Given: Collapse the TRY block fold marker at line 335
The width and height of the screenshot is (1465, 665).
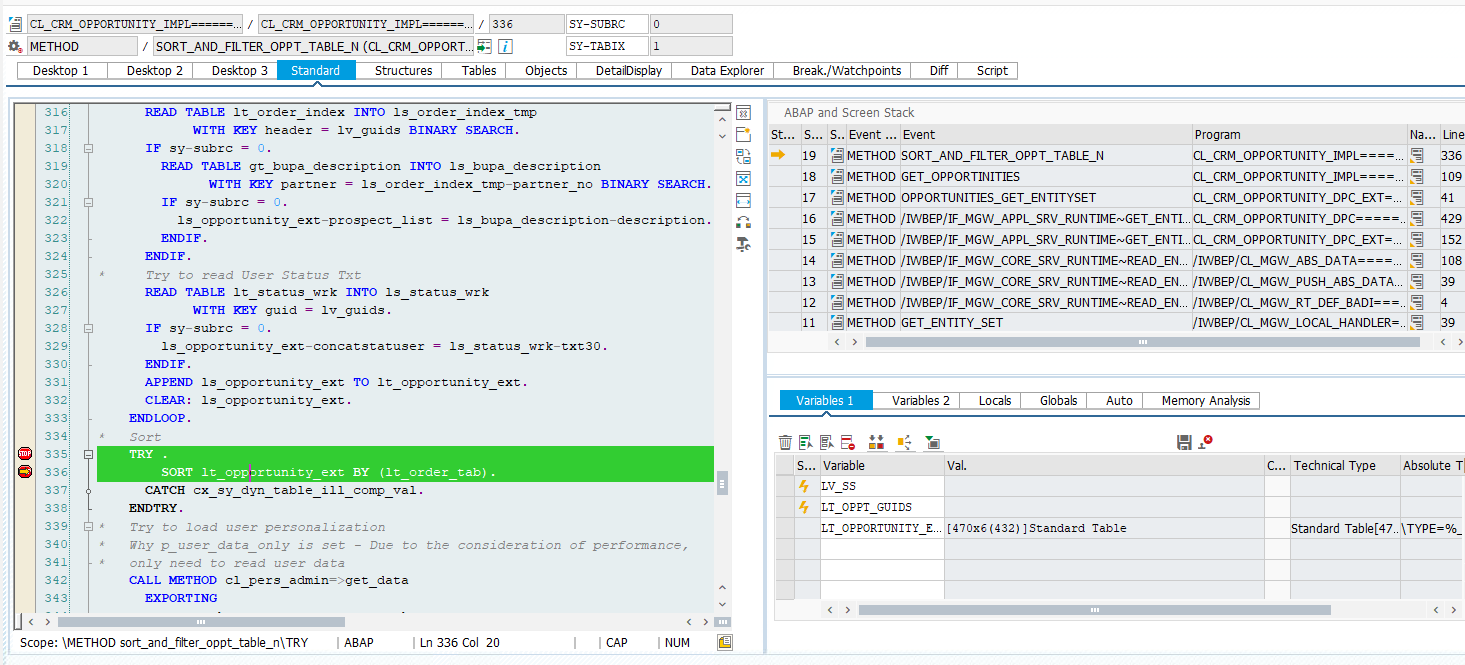Looking at the screenshot, I should 89,454.
